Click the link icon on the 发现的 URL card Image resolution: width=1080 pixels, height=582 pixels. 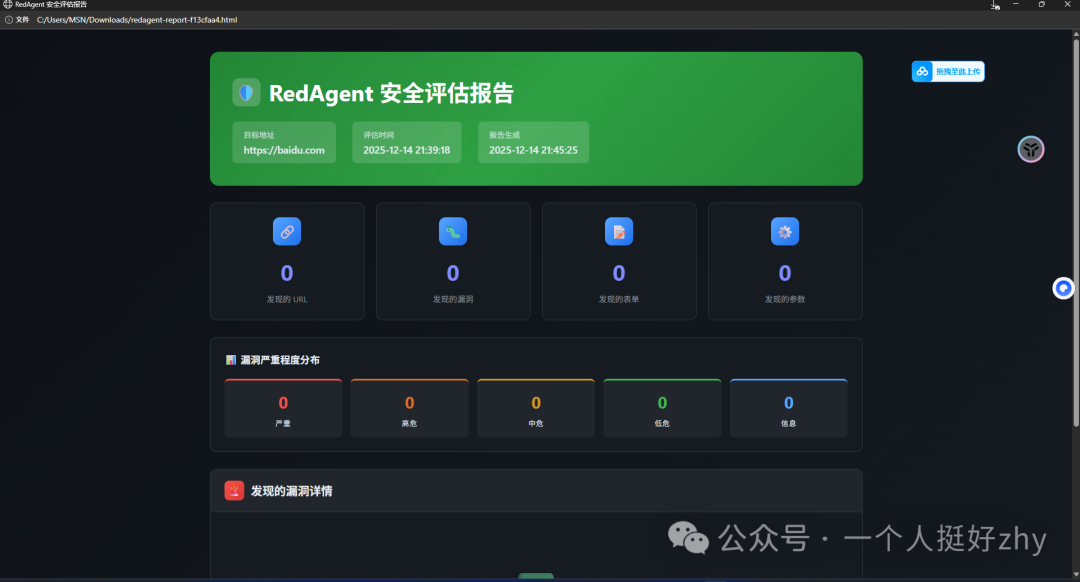pyautogui.click(x=287, y=231)
